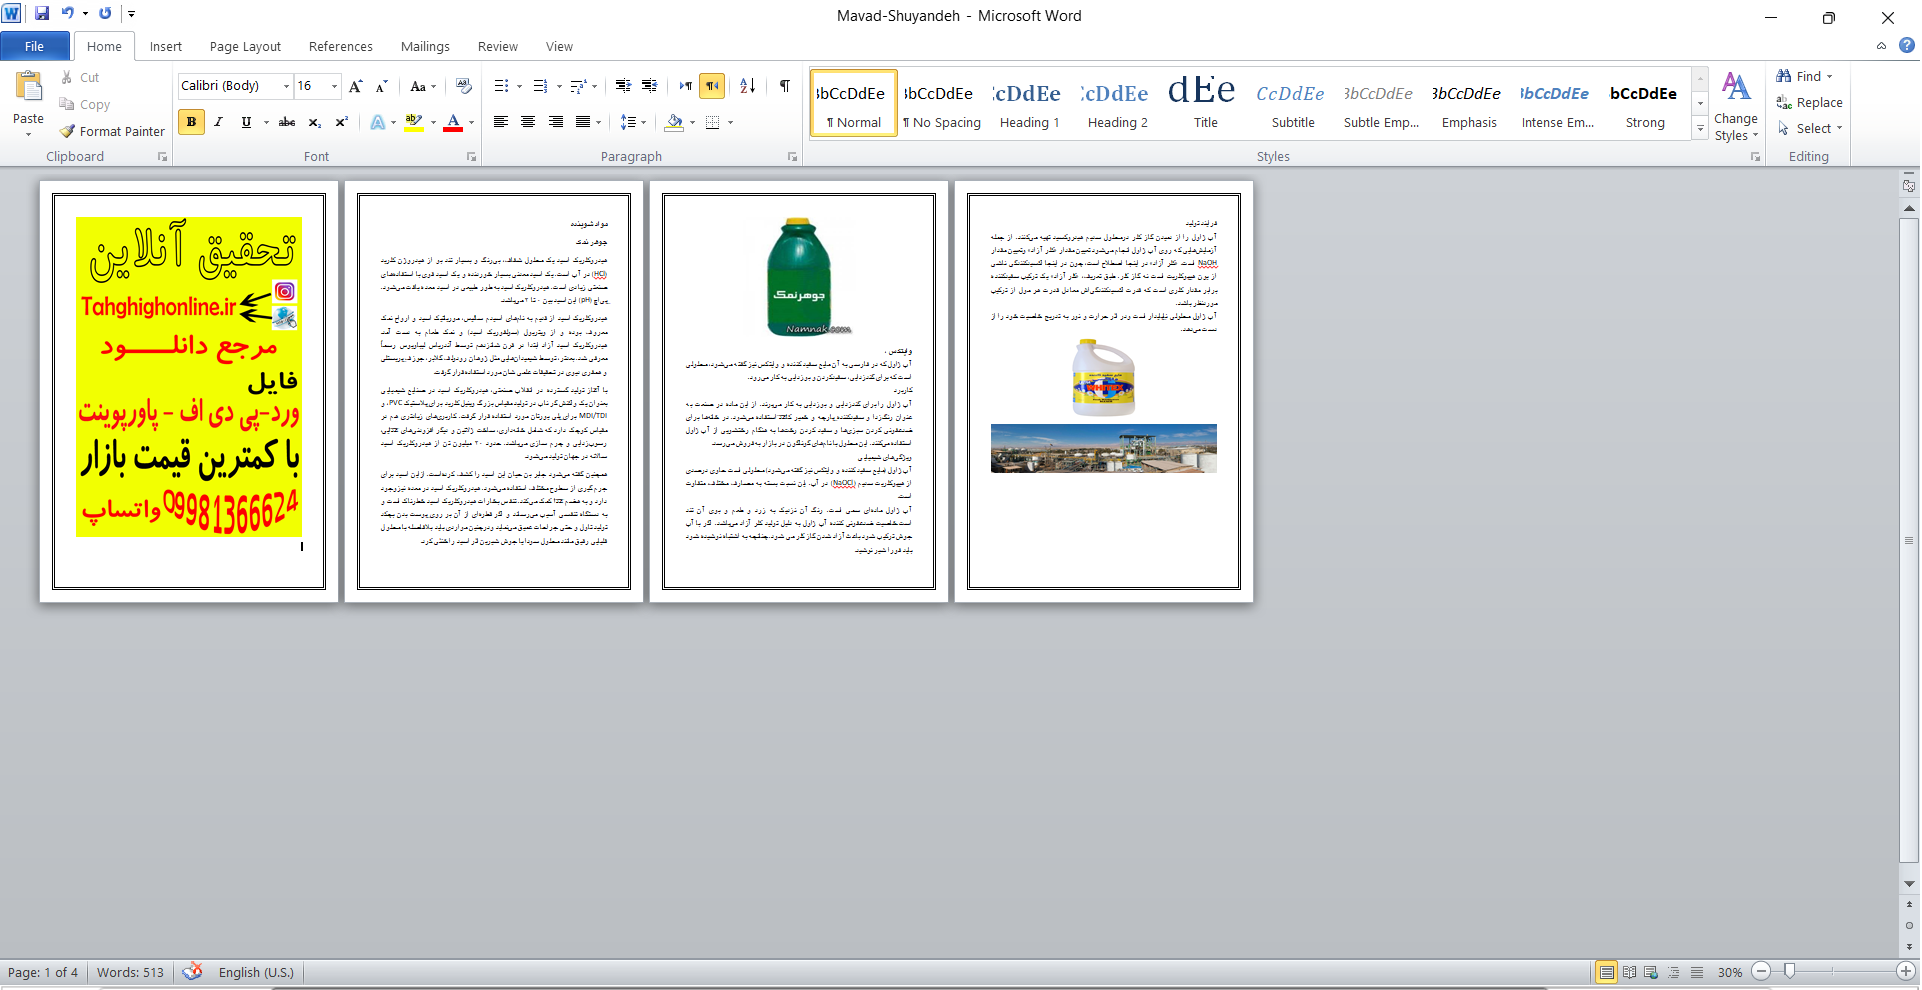Image resolution: width=1922 pixels, height=990 pixels.
Task: Click the Shrink Font icon
Action: pyautogui.click(x=381, y=86)
